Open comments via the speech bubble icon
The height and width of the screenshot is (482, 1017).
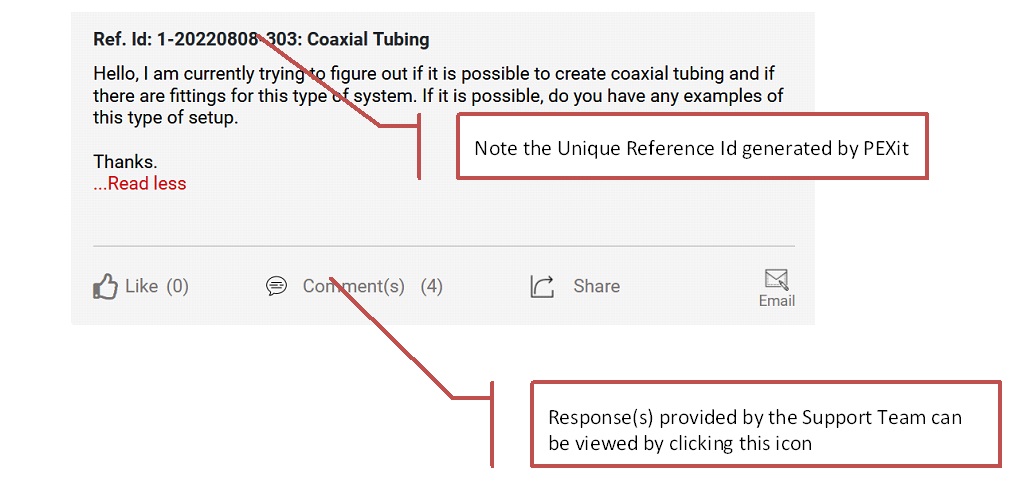[x=276, y=286]
